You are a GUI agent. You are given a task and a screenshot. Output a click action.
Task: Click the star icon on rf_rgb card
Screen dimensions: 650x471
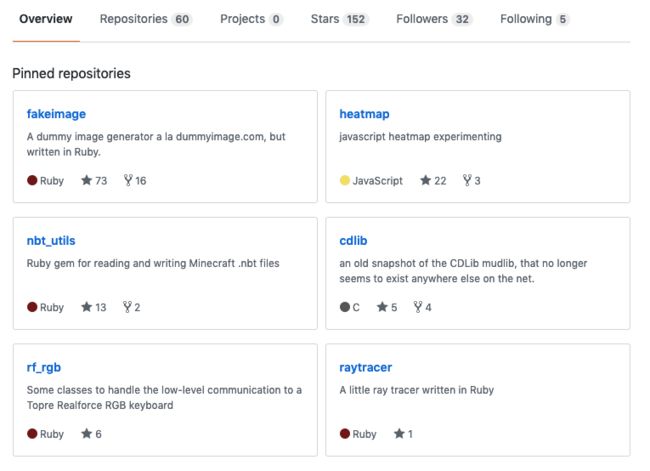pos(86,434)
